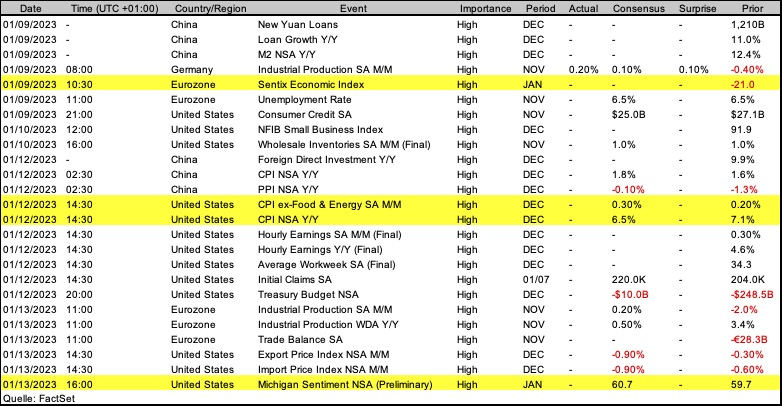Click the Importance column header
Image resolution: width=782 pixels, height=406 pixels.
485,8
